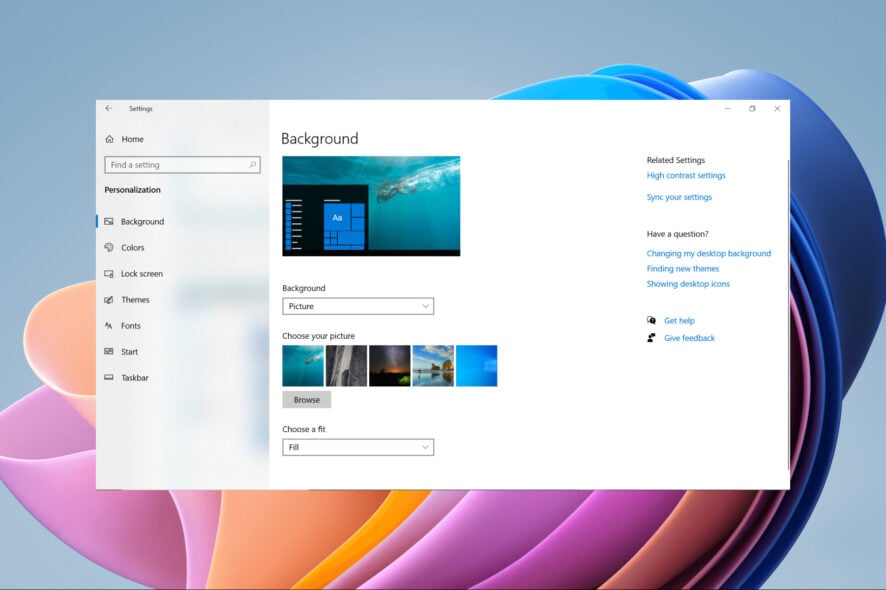
Task: Click the Browse button
Action: 307,400
